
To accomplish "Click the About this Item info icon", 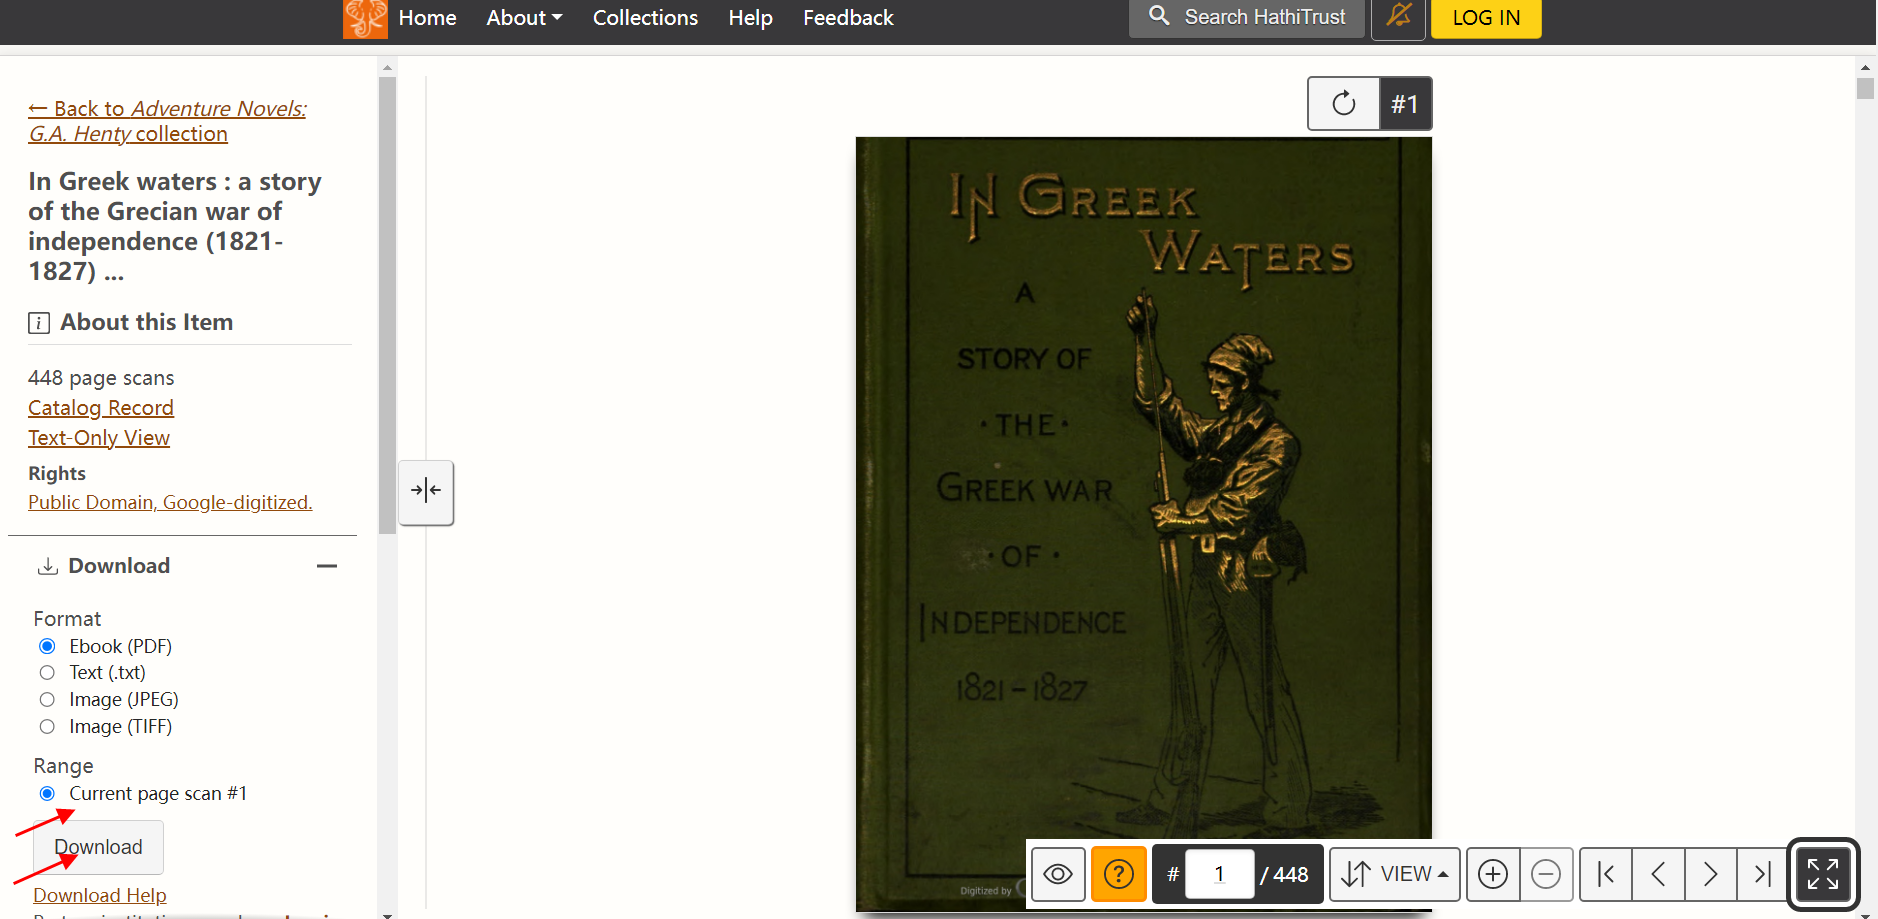I will click(39, 322).
